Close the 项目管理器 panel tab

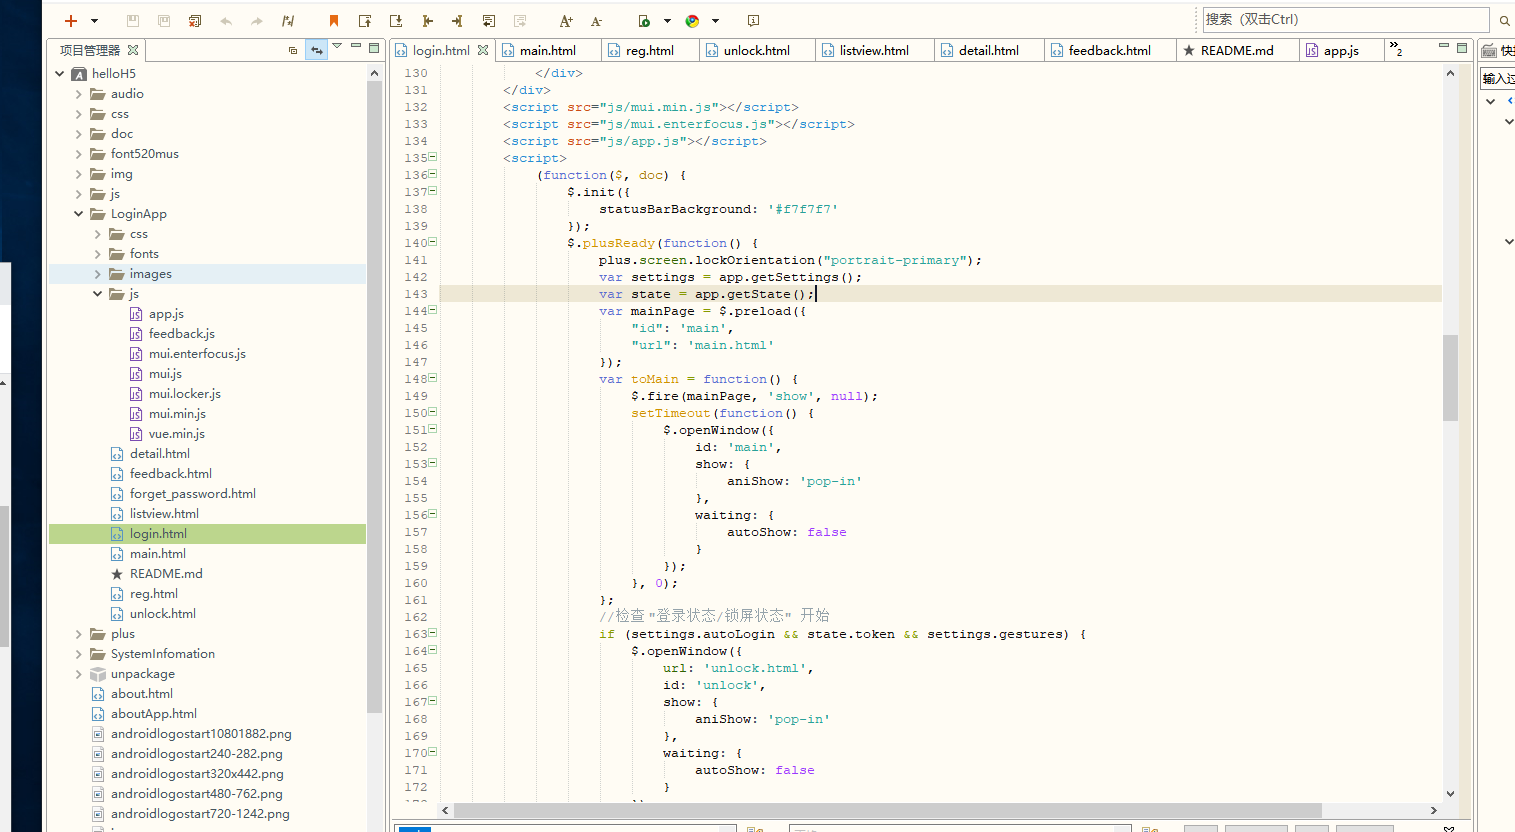(133, 49)
